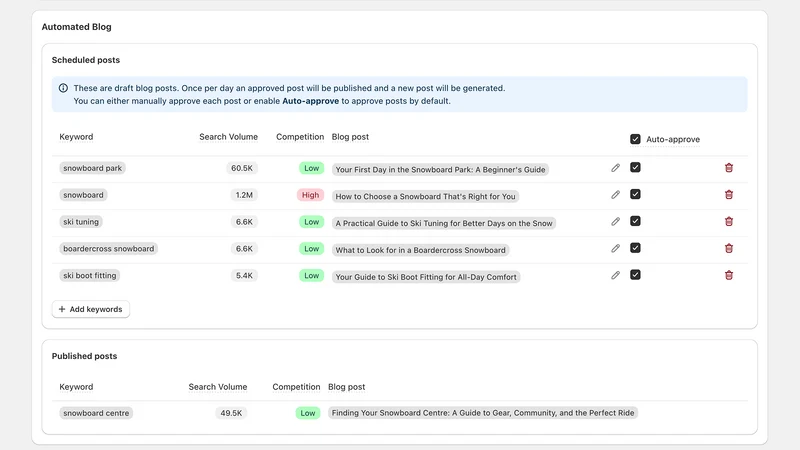Uncheck approval for How to Choose a Snowboard
Screen dimensions: 800x450
click(635, 194)
